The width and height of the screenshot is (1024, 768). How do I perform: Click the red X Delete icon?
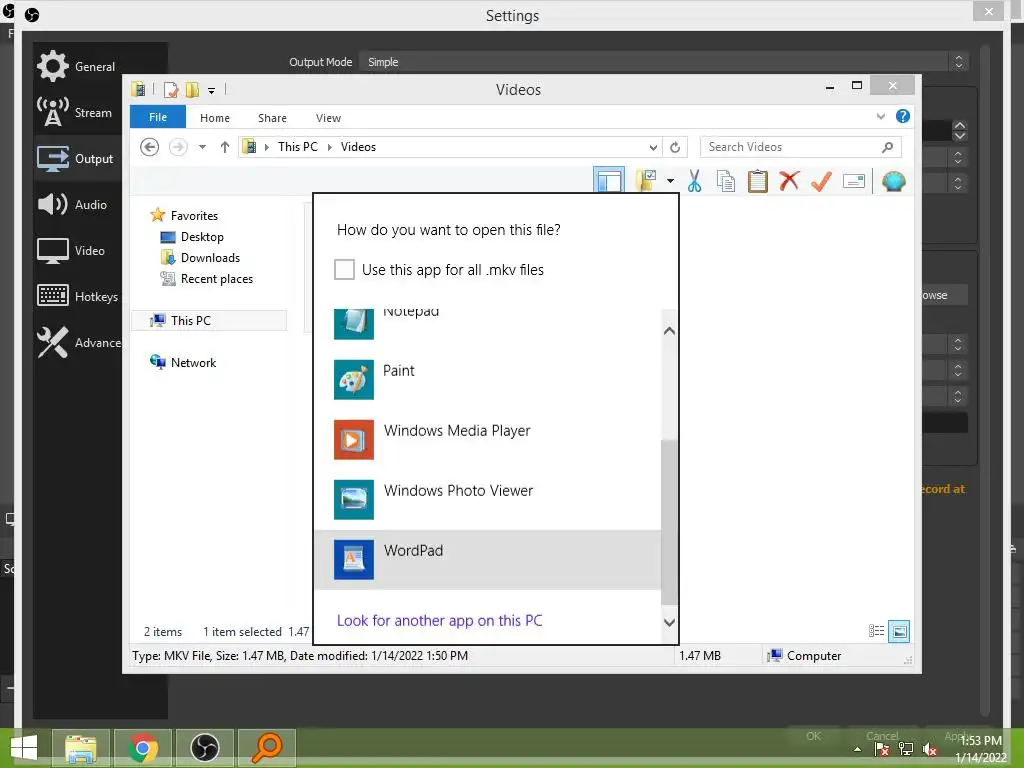coord(790,181)
